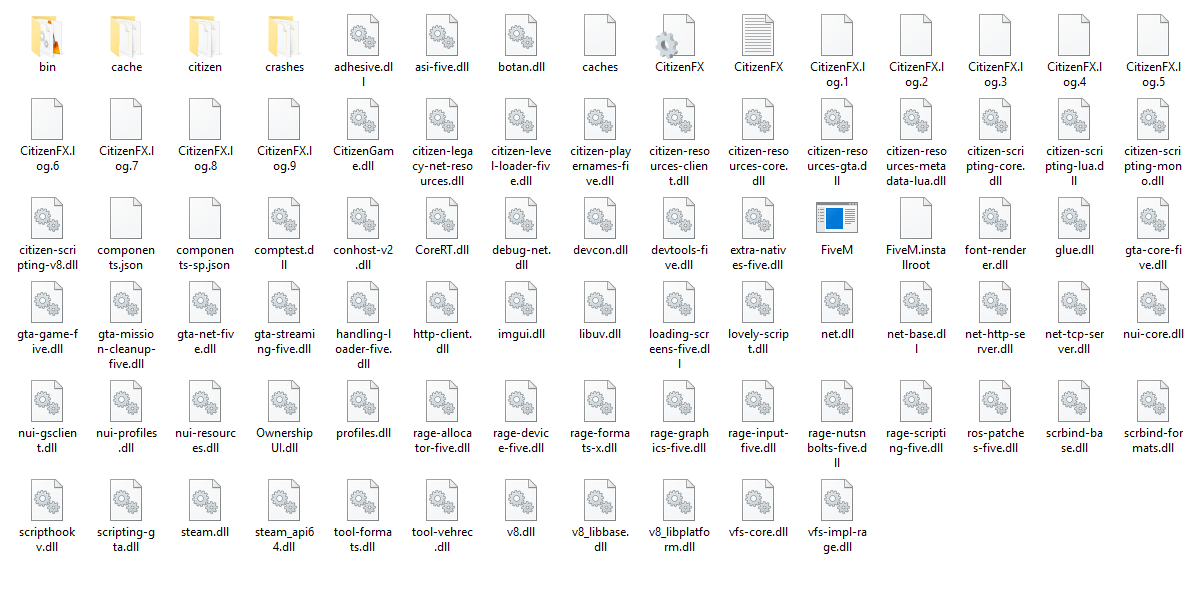Select the glue.dll file icon
Screen dimensions: 1202x601
coord(1075,218)
